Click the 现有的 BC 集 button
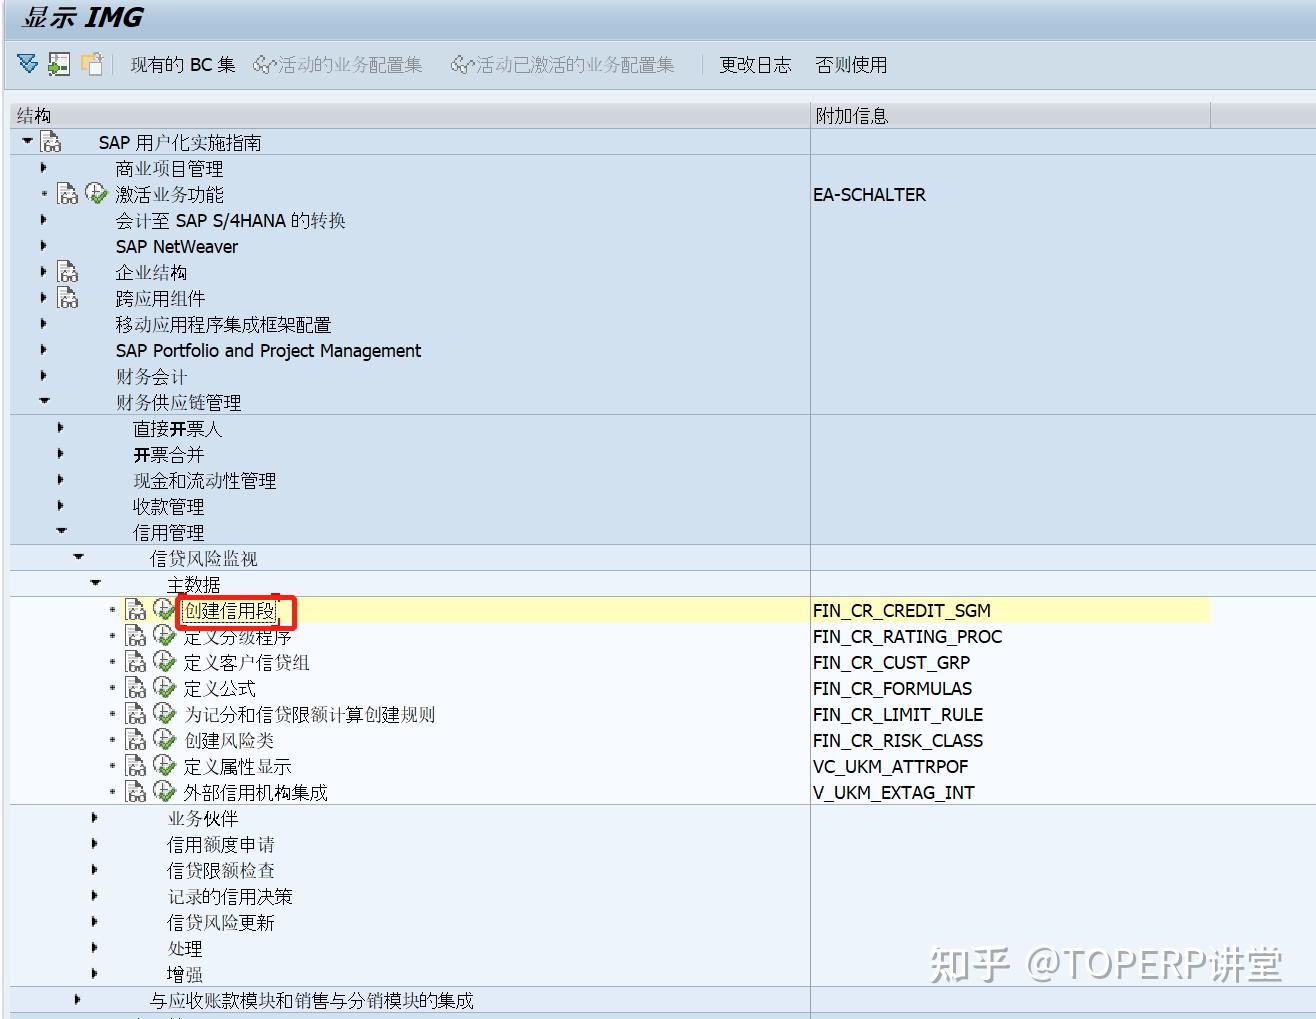Screen dimensions: 1316x1019 [184, 63]
